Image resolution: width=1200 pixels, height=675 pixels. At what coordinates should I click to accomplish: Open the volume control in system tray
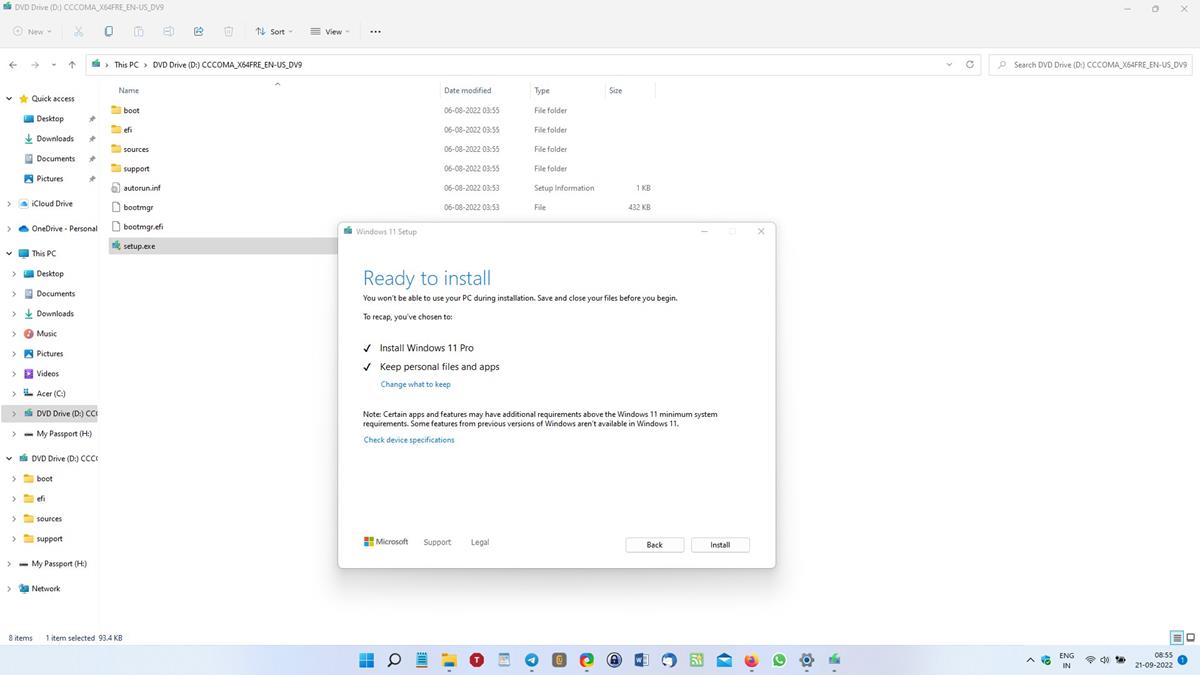point(1105,660)
